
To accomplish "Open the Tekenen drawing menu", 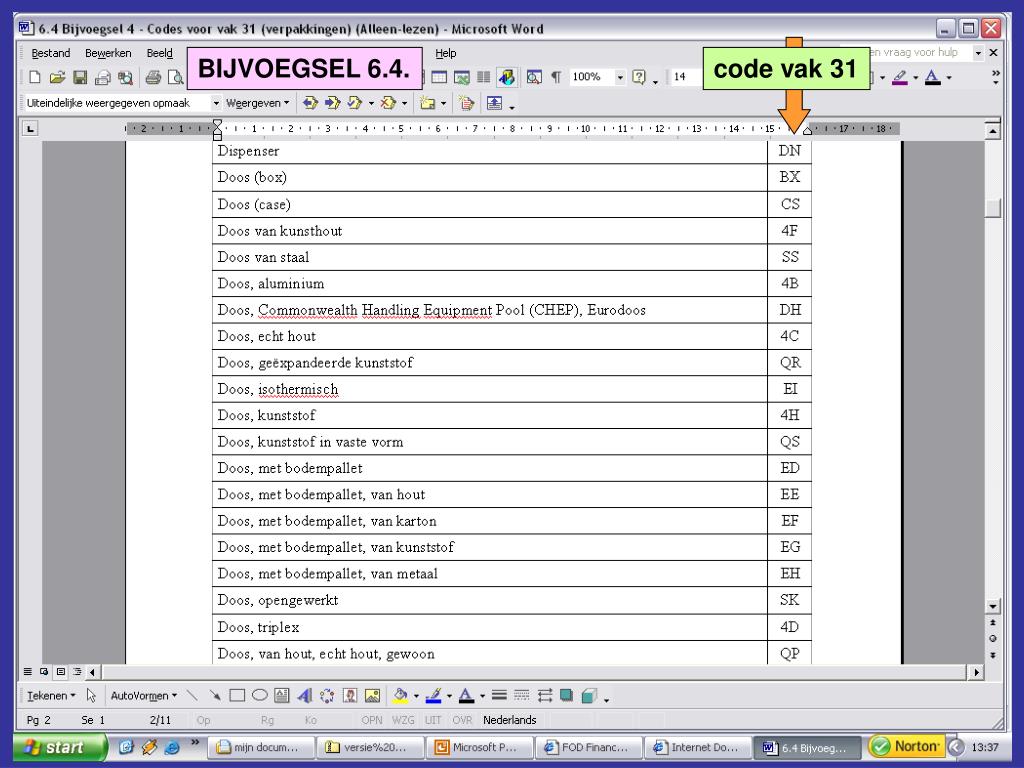I will 51,696.
